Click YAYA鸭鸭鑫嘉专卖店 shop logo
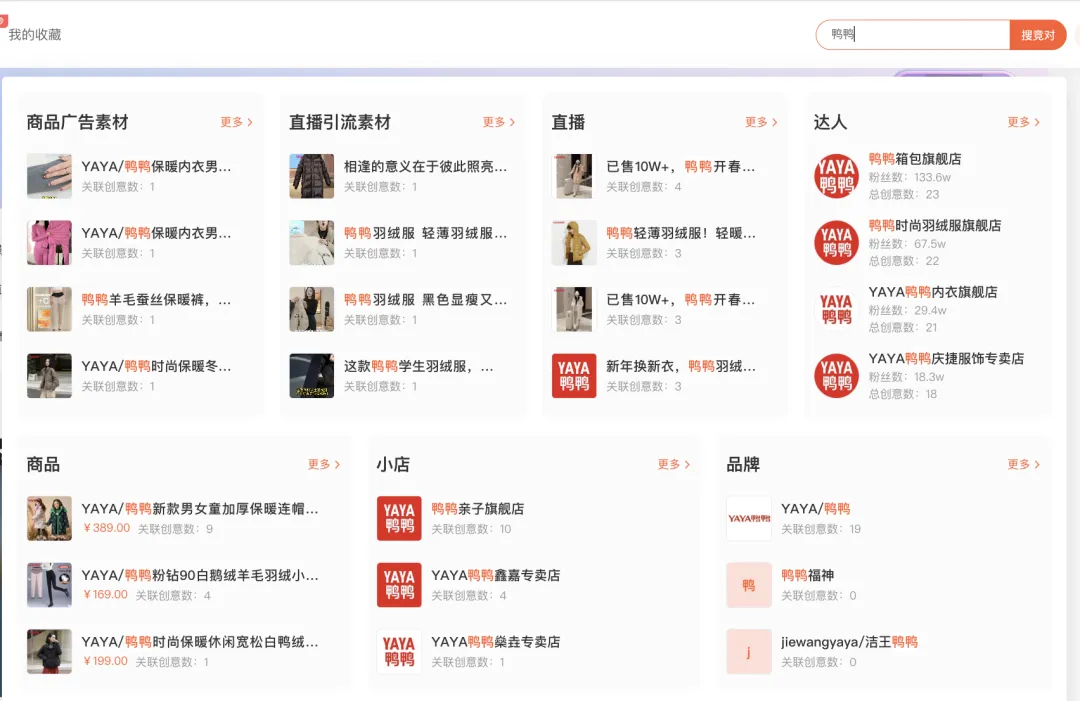Viewport: 1080px width, 701px height. (399, 585)
